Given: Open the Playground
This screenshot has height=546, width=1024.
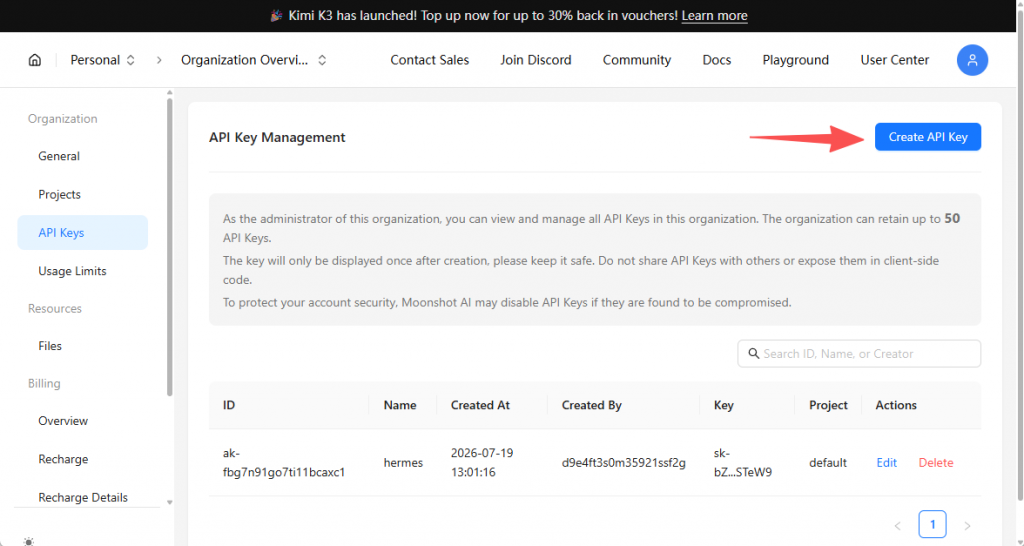Looking at the screenshot, I should [x=795, y=60].
